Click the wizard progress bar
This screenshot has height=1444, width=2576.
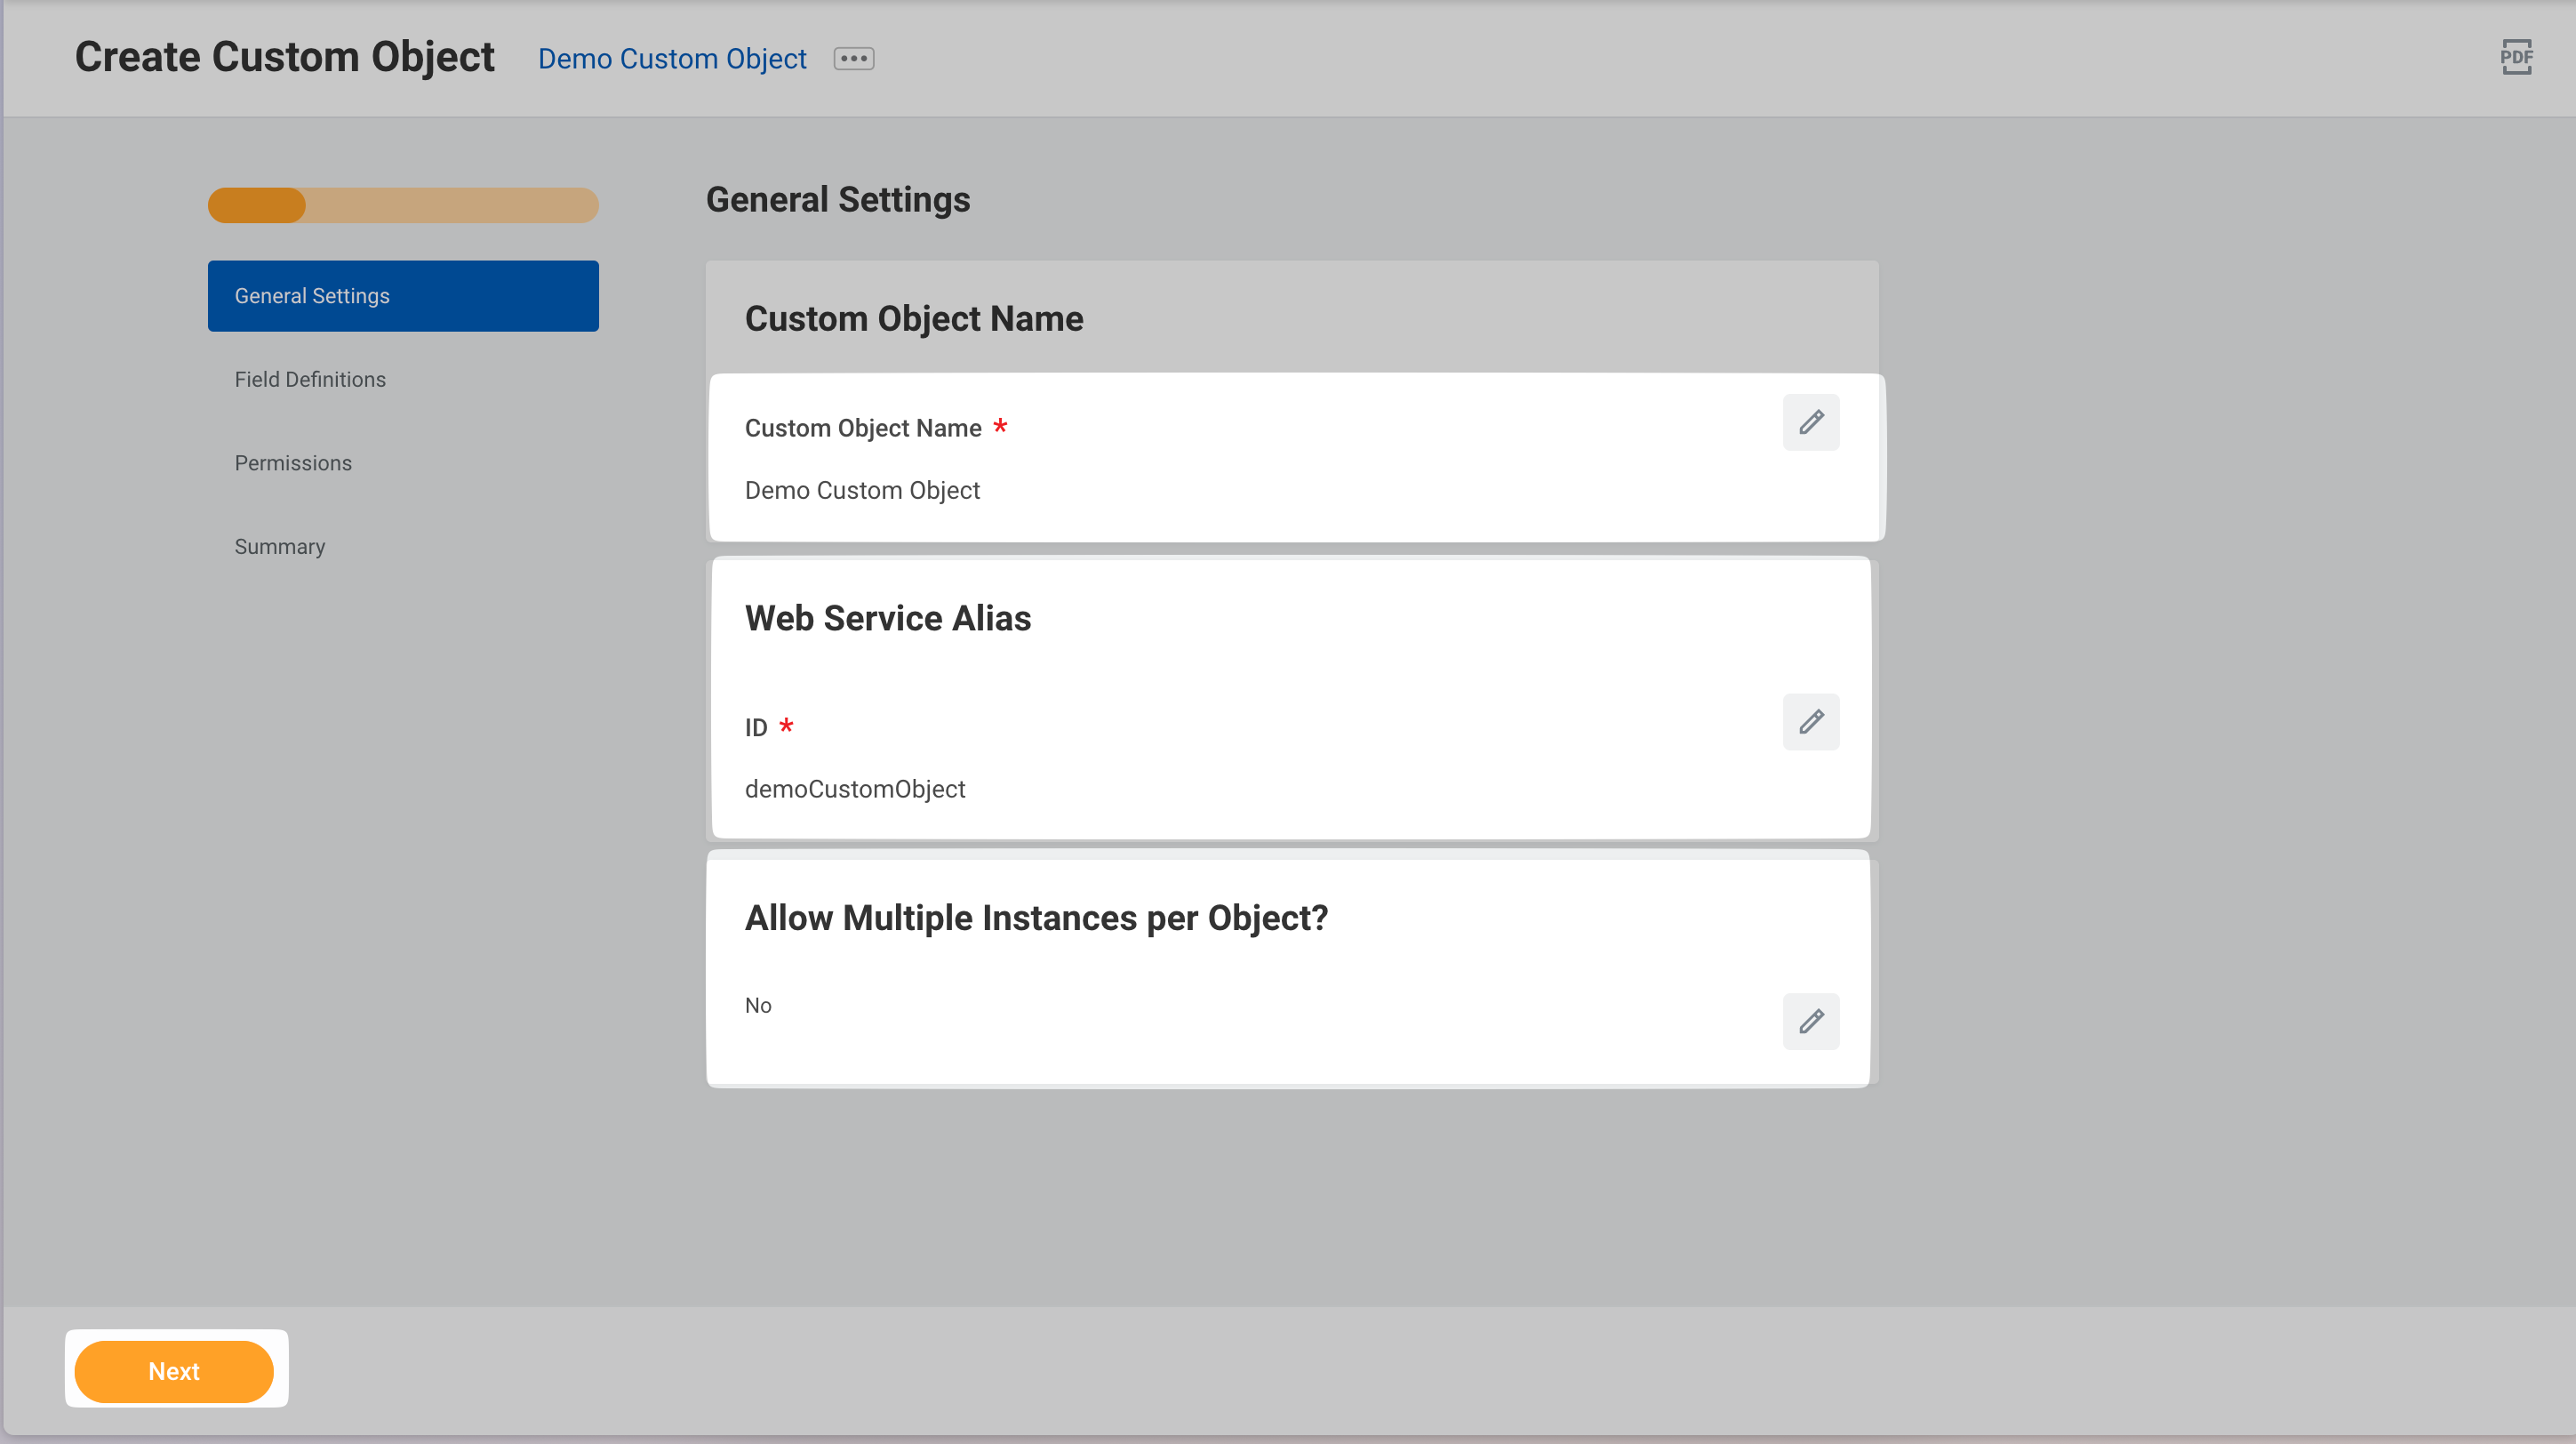pyautogui.click(x=403, y=205)
